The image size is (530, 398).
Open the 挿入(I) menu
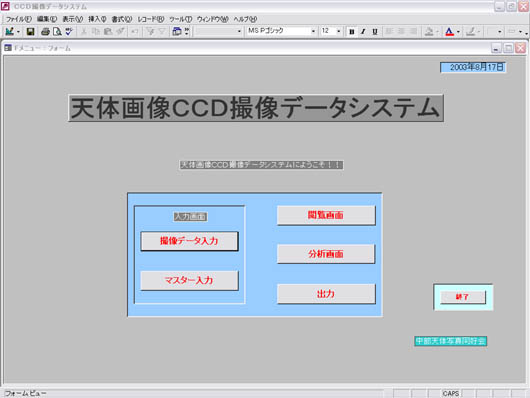[97, 19]
